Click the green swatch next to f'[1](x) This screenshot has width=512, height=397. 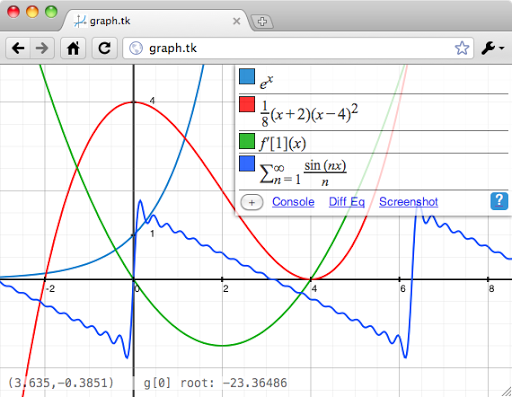click(247, 141)
